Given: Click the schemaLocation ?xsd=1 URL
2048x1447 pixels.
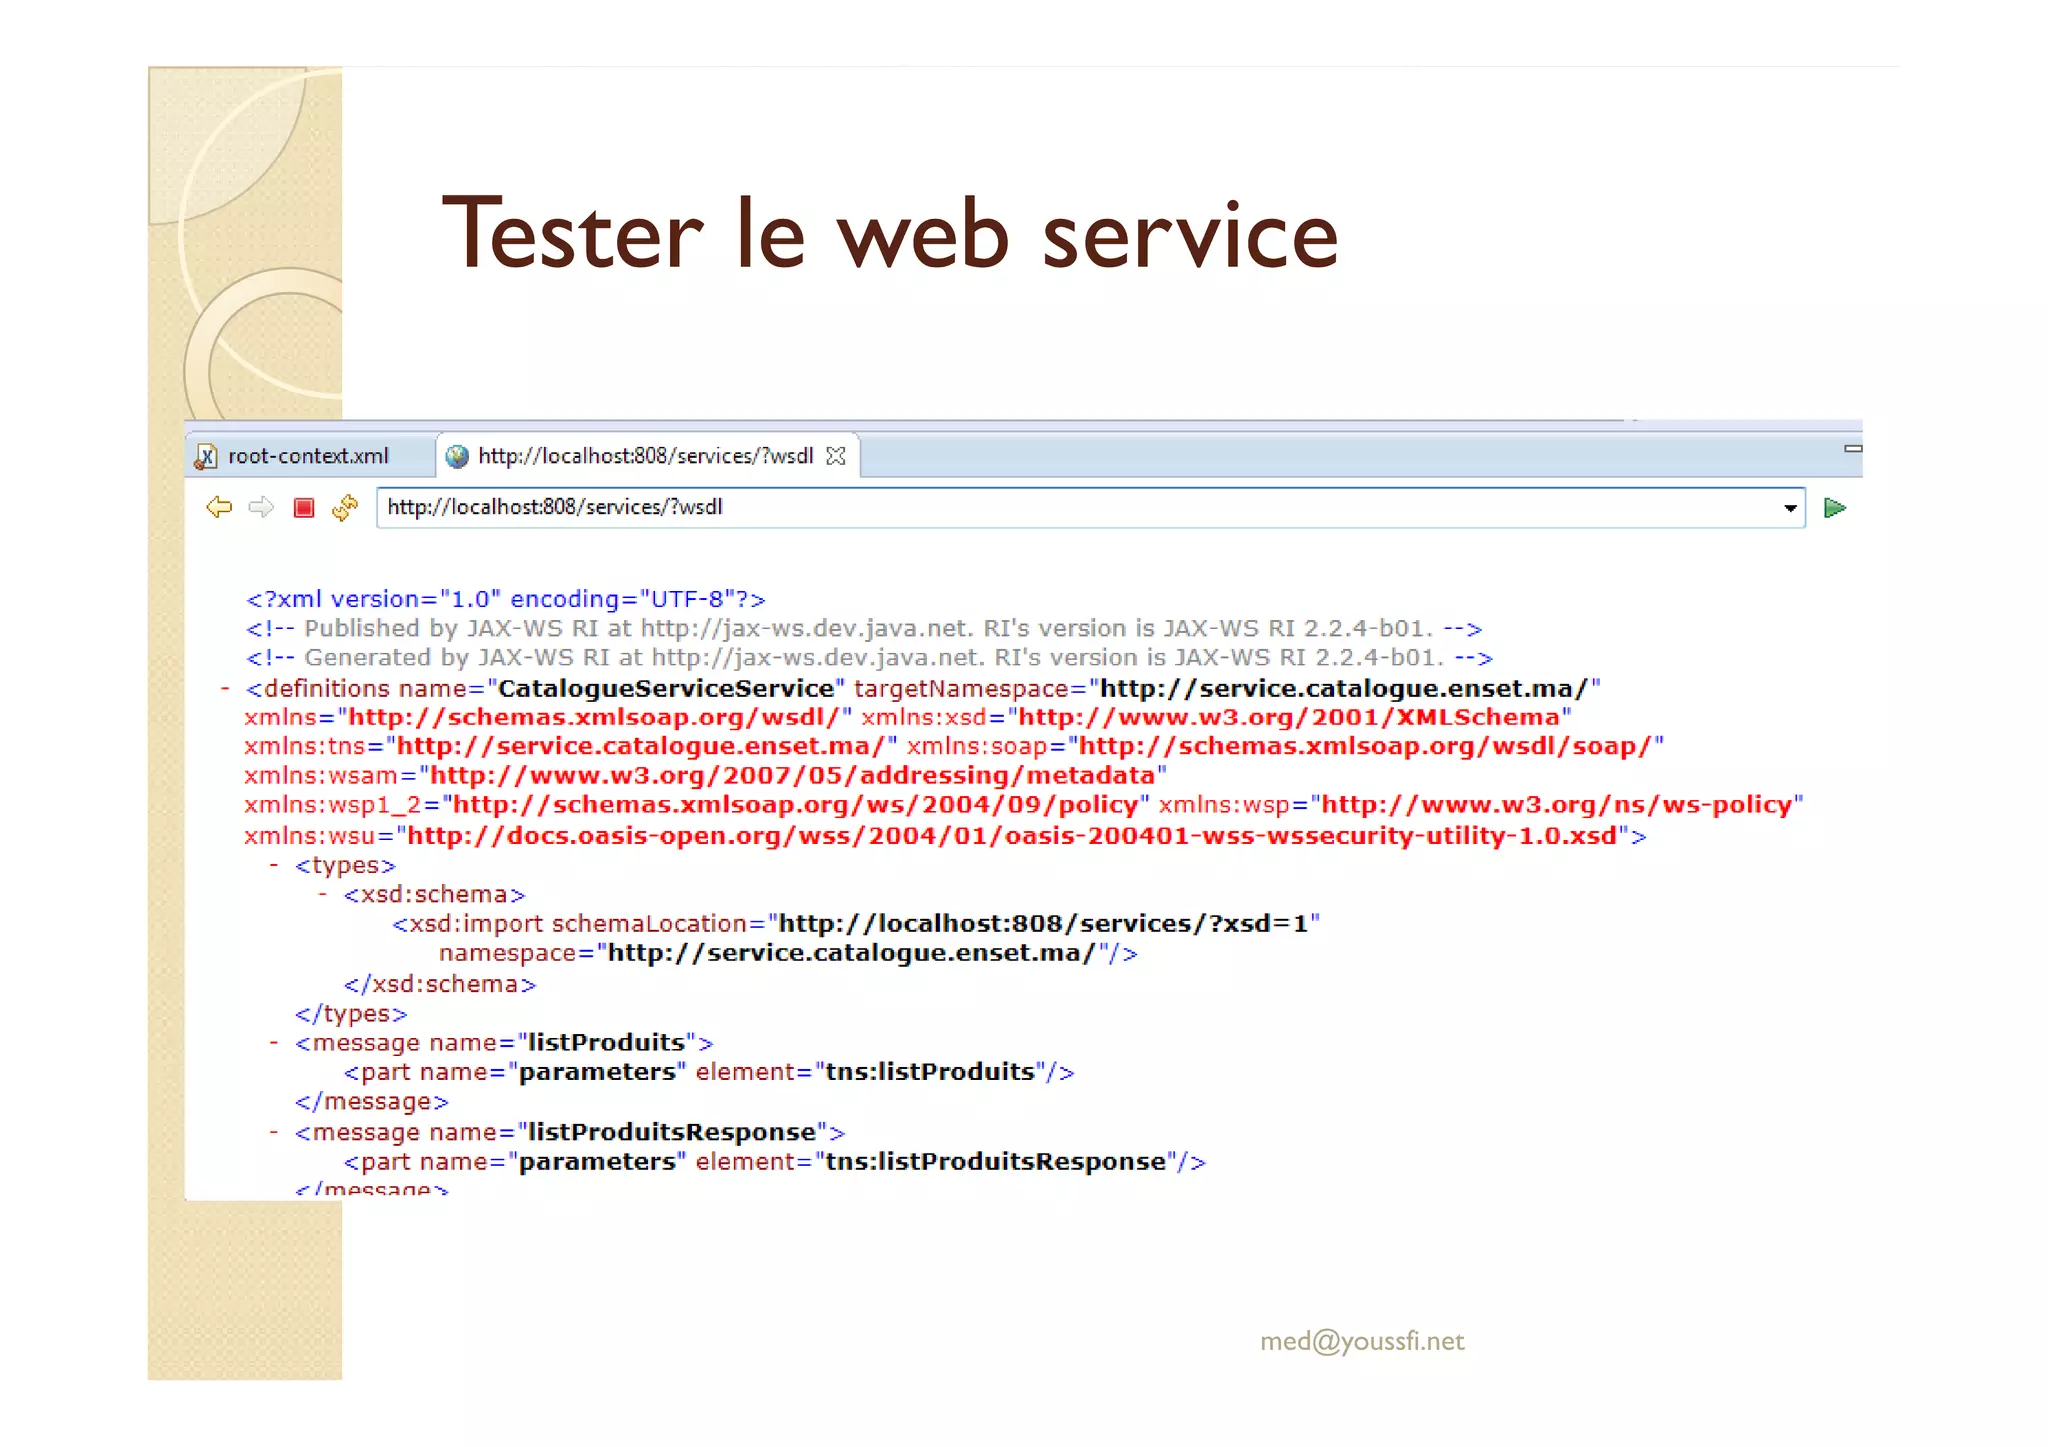Looking at the screenshot, I should (x=1044, y=923).
